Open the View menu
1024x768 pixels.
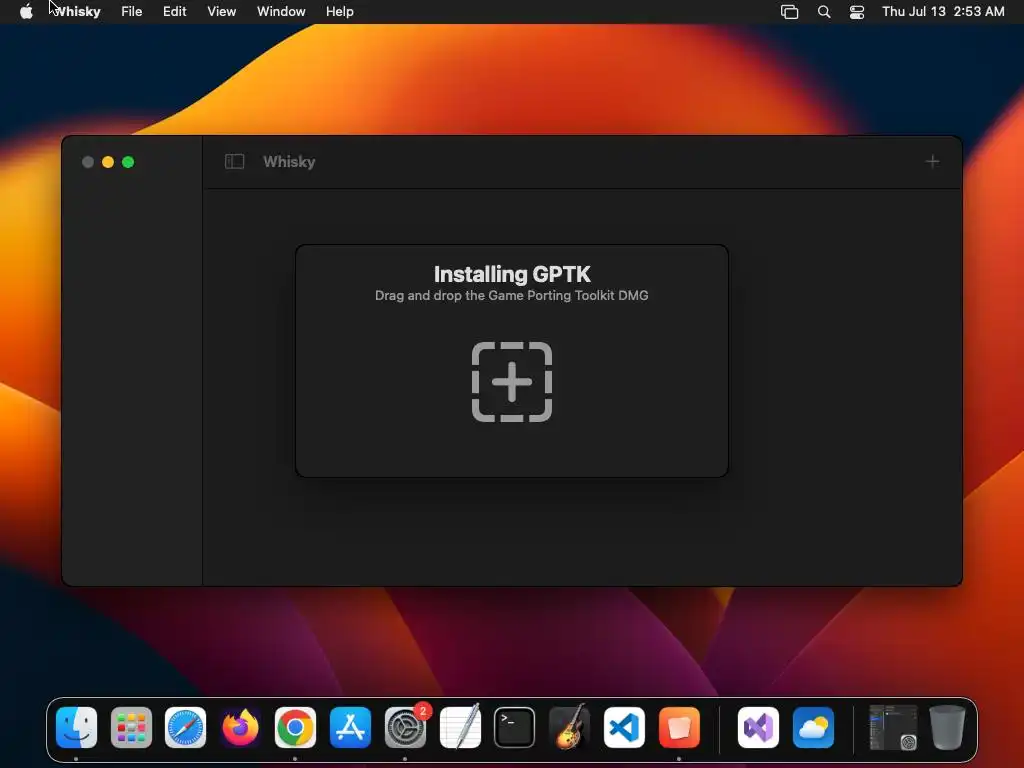point(221,12)
